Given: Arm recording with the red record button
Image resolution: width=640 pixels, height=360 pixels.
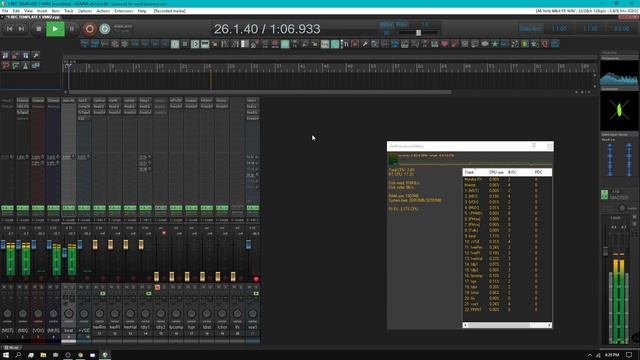Looking at the screenshot, I should pos(89,29).
